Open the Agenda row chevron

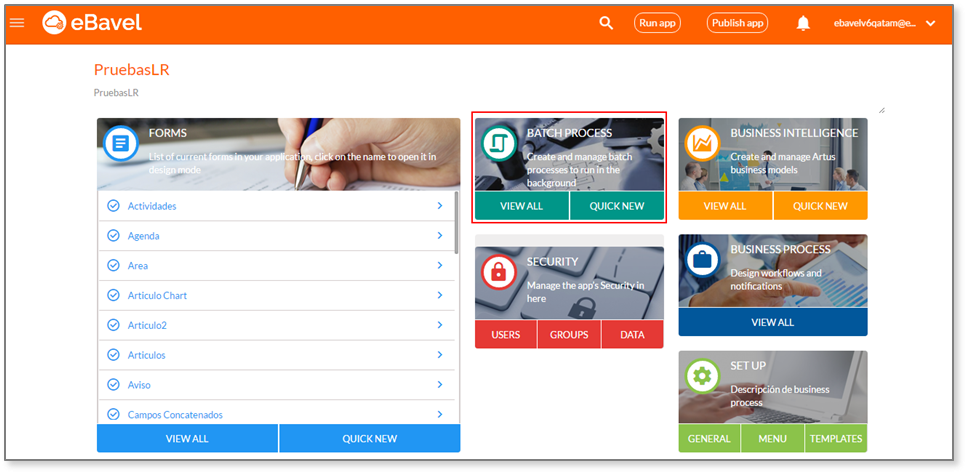pyautogui.click(x=440, y=235)
